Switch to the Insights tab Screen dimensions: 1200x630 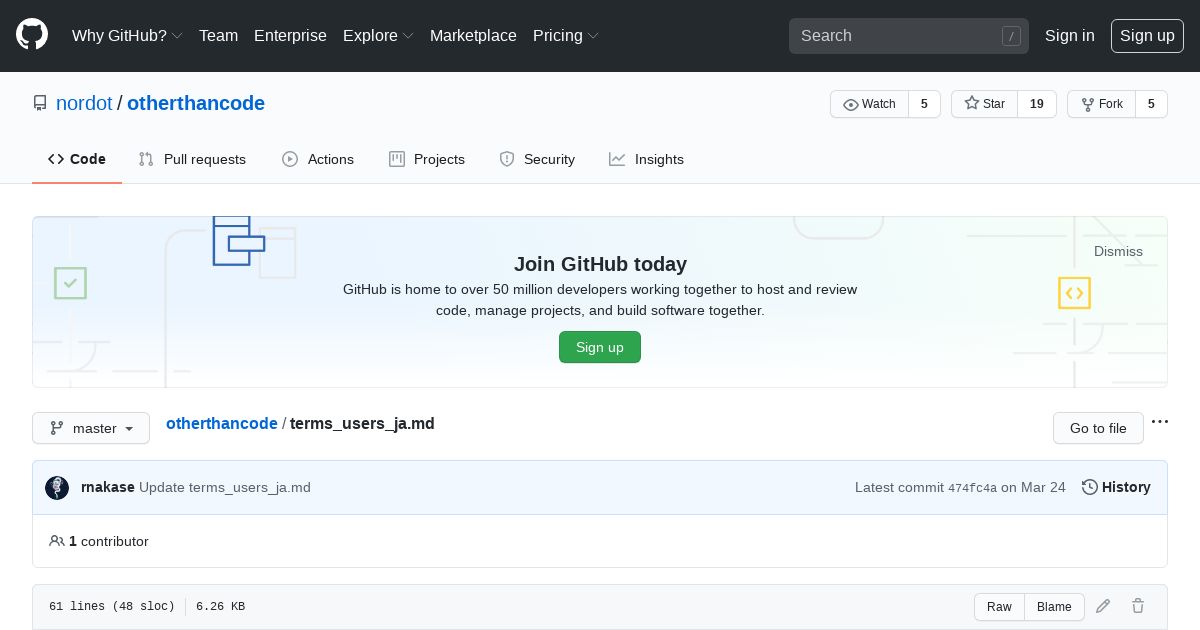646,159
